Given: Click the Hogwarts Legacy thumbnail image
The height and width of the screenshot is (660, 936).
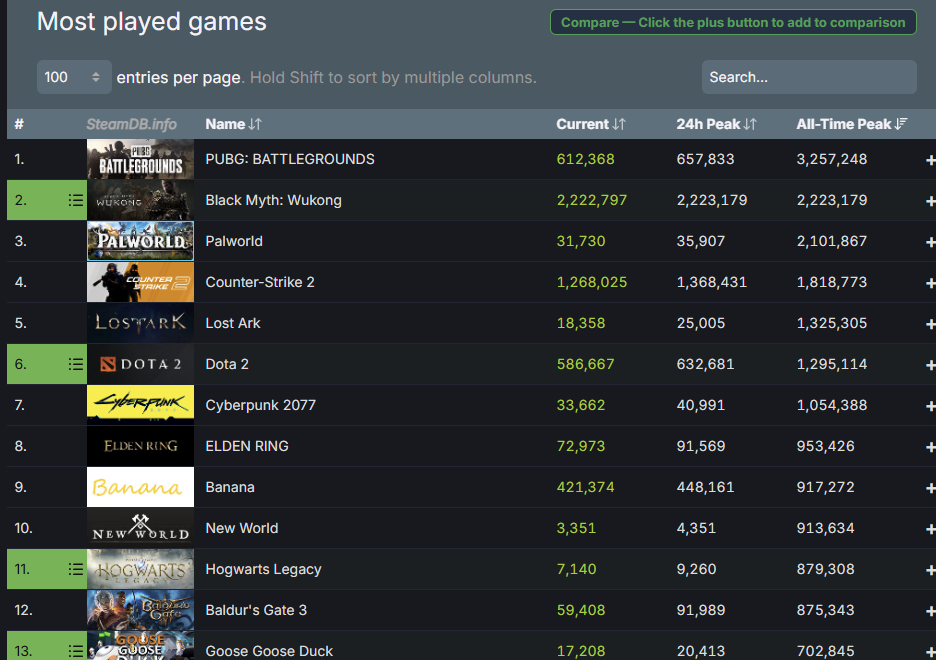Looking at the screenshot, I should (140, 569).
